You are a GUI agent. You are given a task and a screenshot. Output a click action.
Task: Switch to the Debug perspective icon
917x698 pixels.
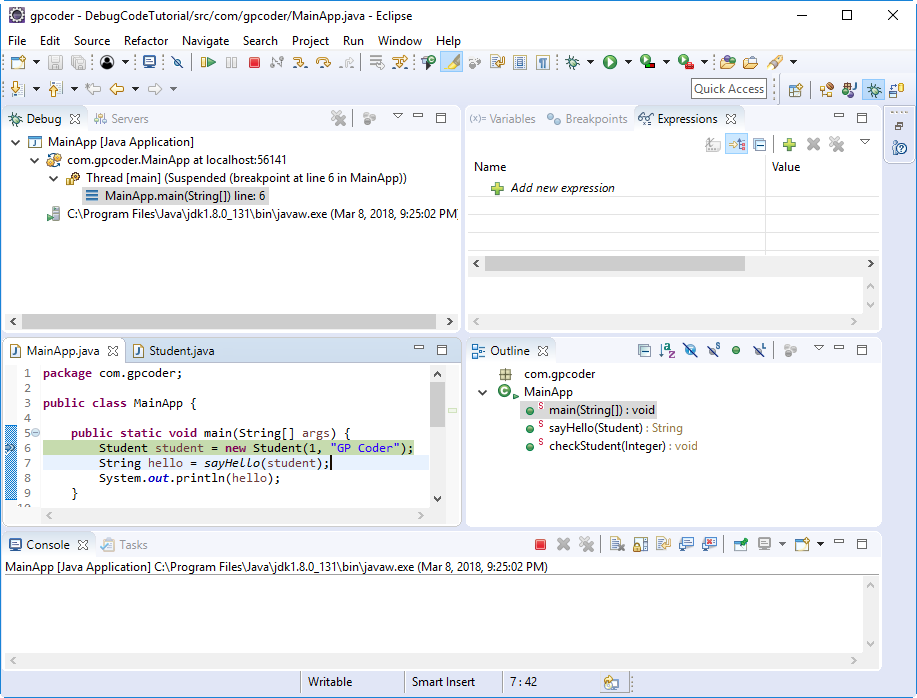(x=874, y=90)
